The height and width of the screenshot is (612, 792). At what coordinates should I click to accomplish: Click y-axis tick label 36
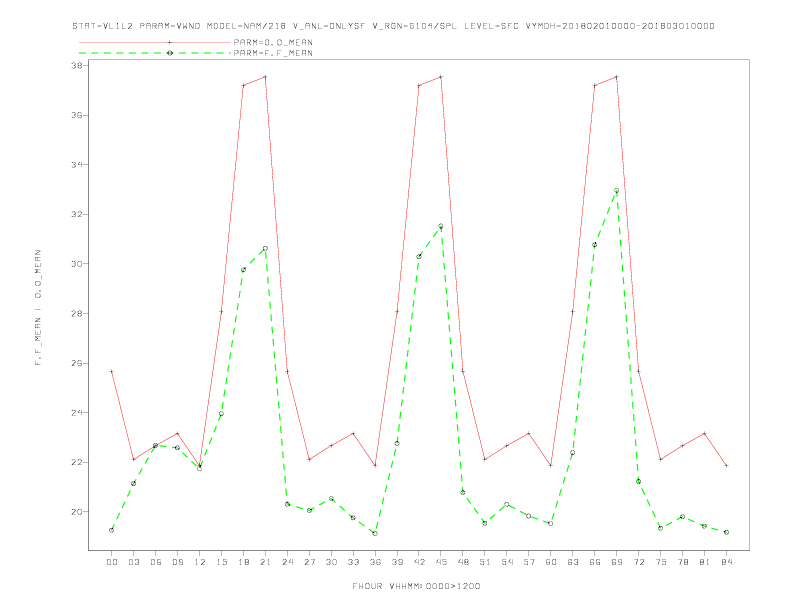click(77, 115)
